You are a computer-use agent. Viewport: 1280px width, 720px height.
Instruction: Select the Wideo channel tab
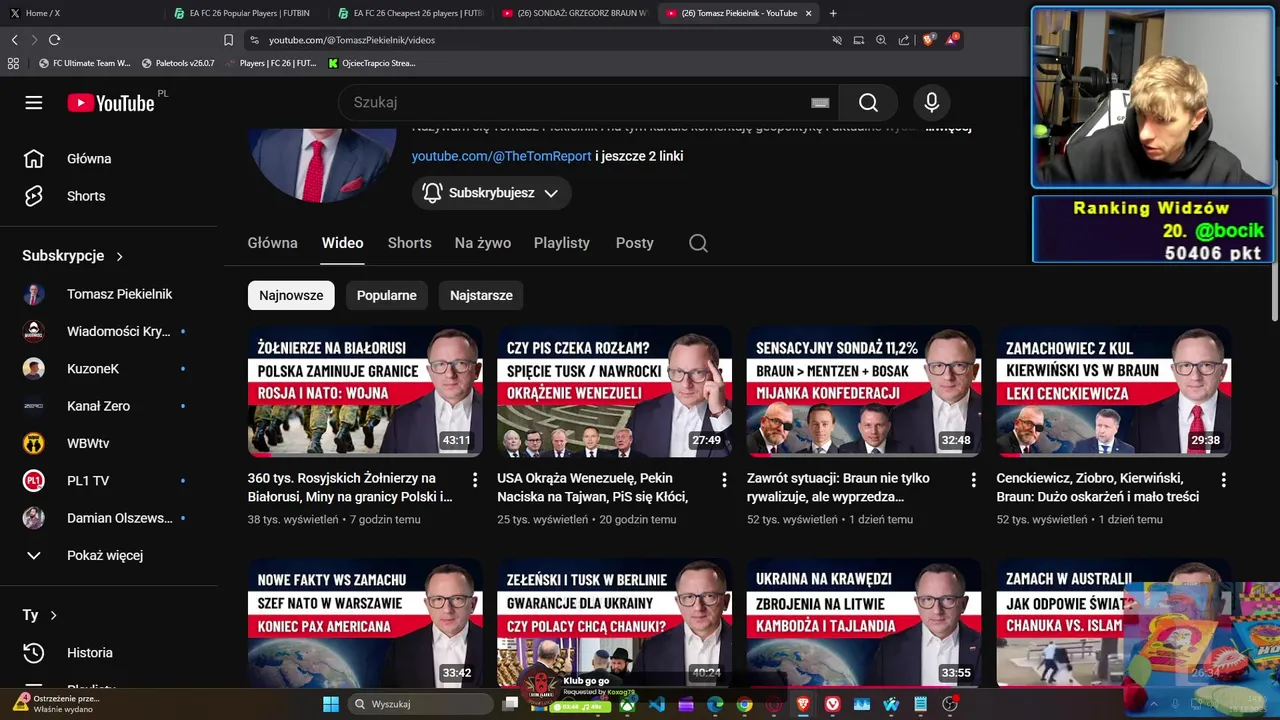(342, 243)
